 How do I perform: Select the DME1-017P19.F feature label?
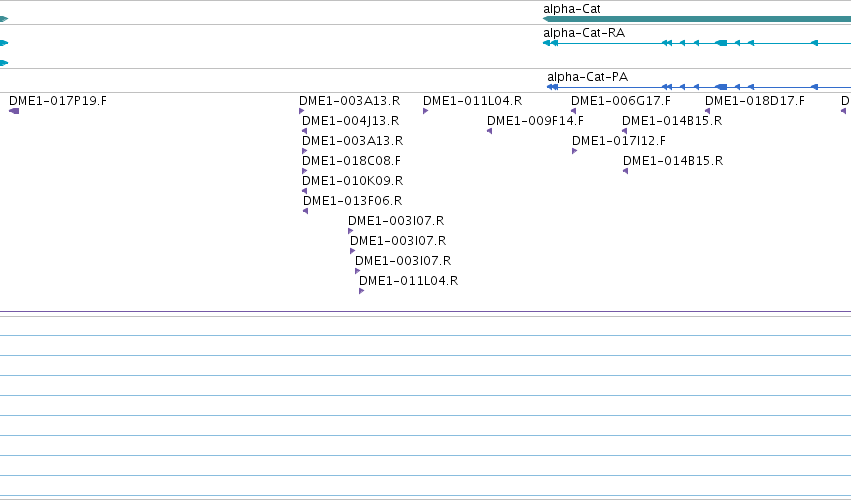58,100
